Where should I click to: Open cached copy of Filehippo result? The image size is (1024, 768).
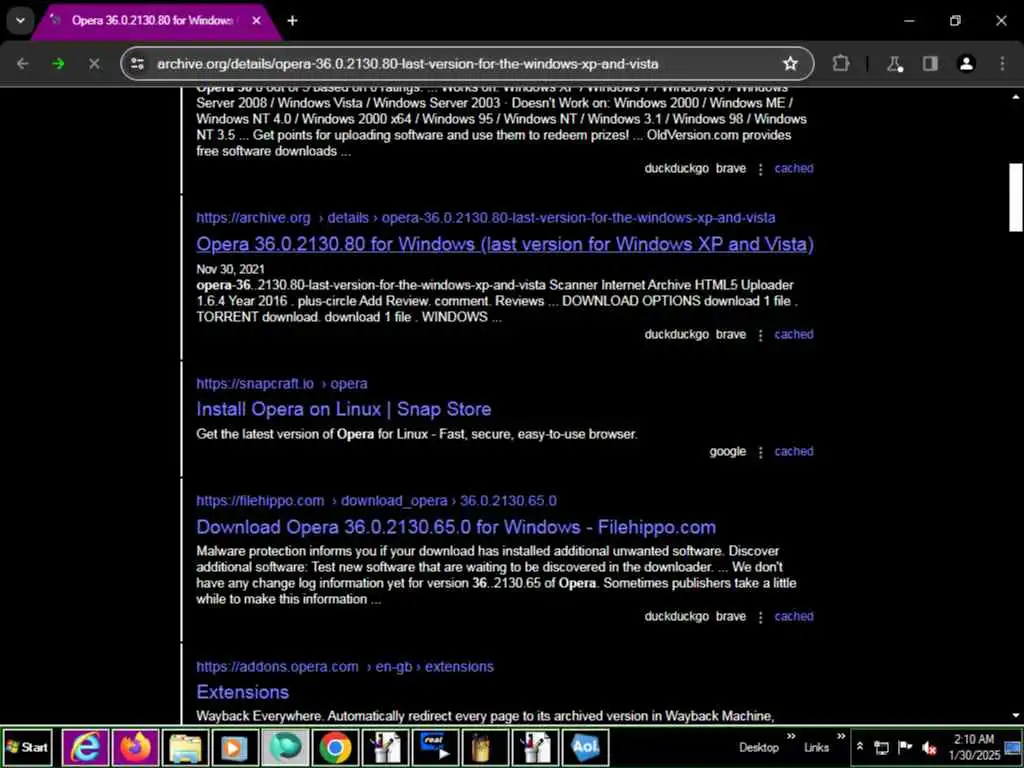[x=793, y=616]
